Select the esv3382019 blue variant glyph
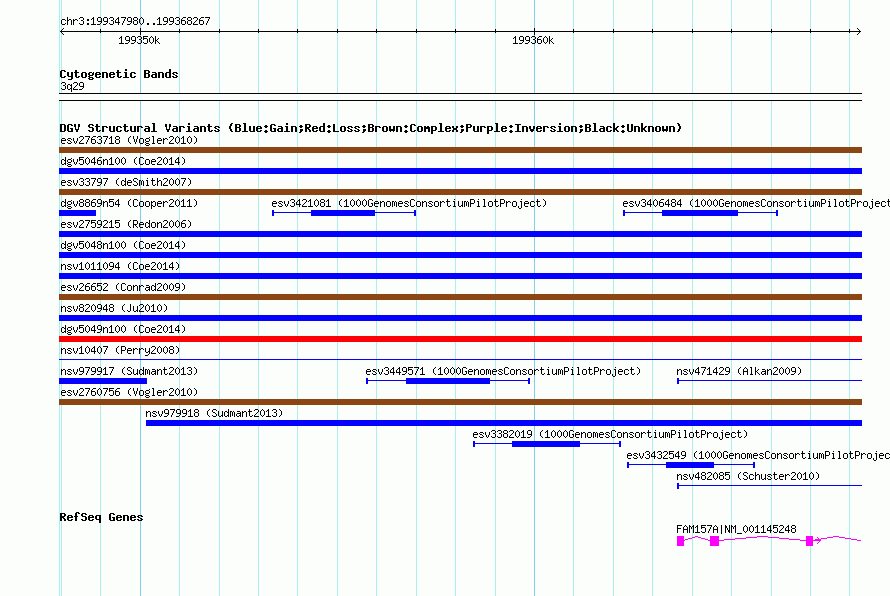Image resolution: width=890 pixels, height=596 pixels. tap(547, 444)
